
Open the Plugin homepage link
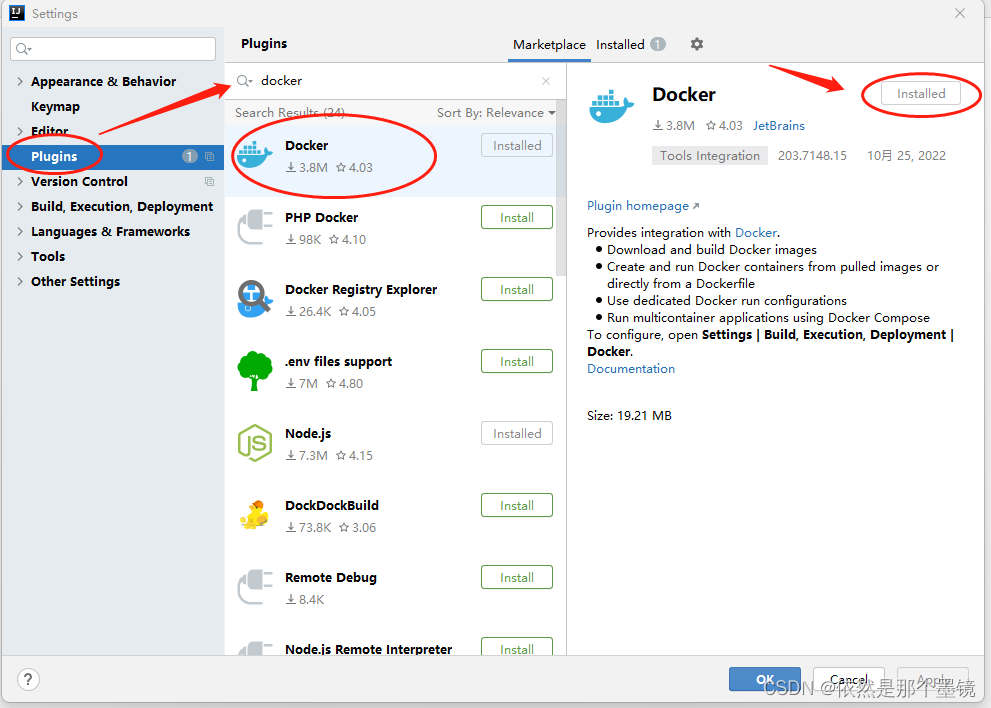[643, 206]
